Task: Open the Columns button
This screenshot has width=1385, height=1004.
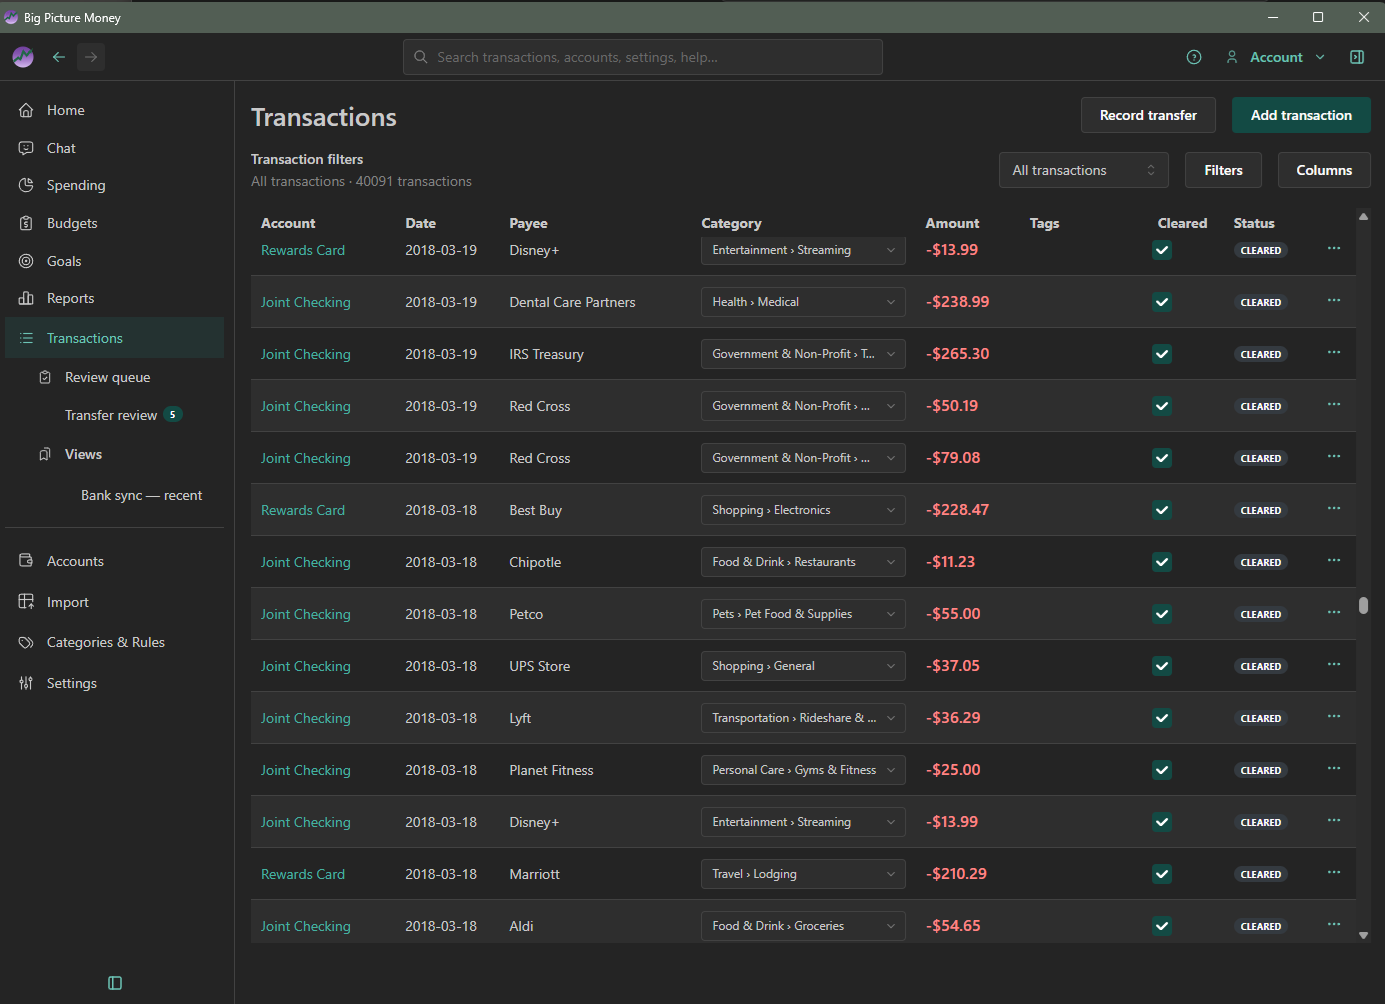Action: point(1324,170)
